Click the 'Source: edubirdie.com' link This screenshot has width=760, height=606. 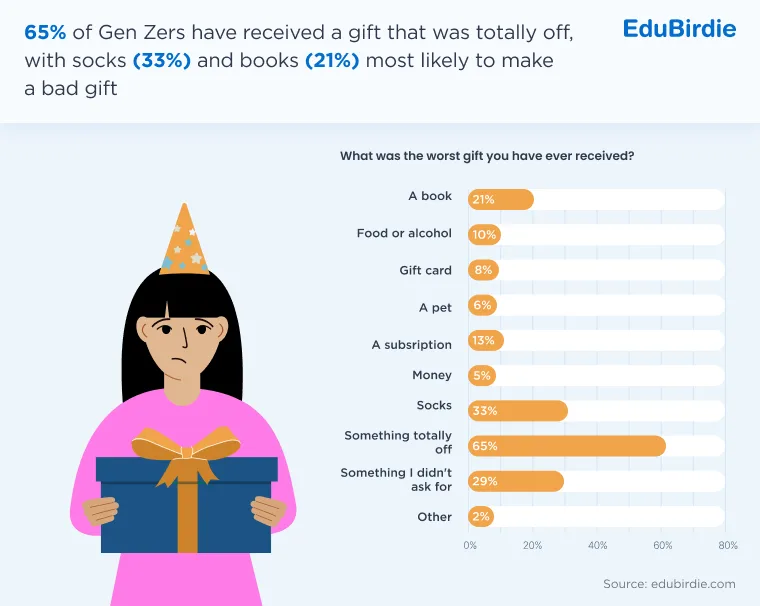[669, 584]
